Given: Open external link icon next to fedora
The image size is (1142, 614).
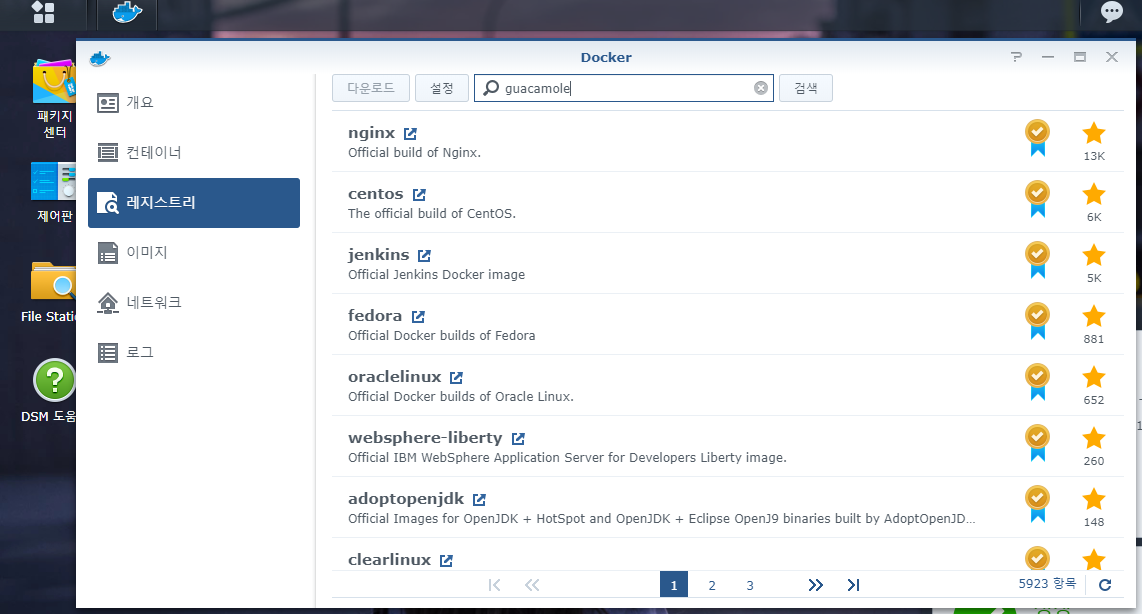Looking at the screenshot, I should [418, 317].
